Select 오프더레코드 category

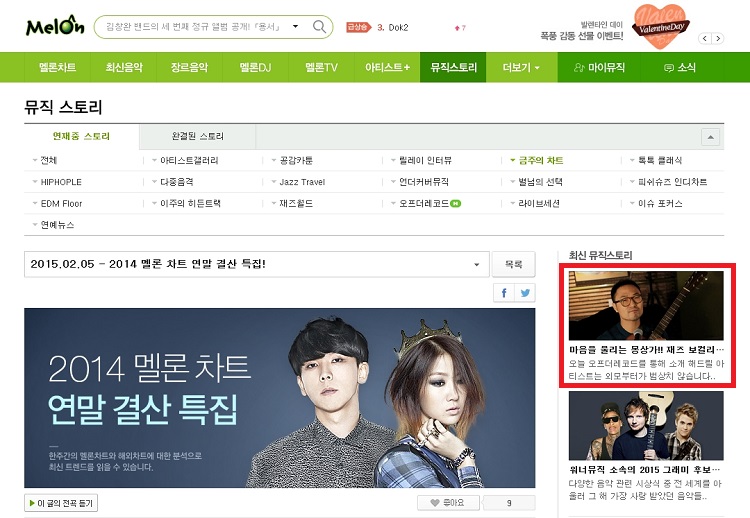[424, 203]
